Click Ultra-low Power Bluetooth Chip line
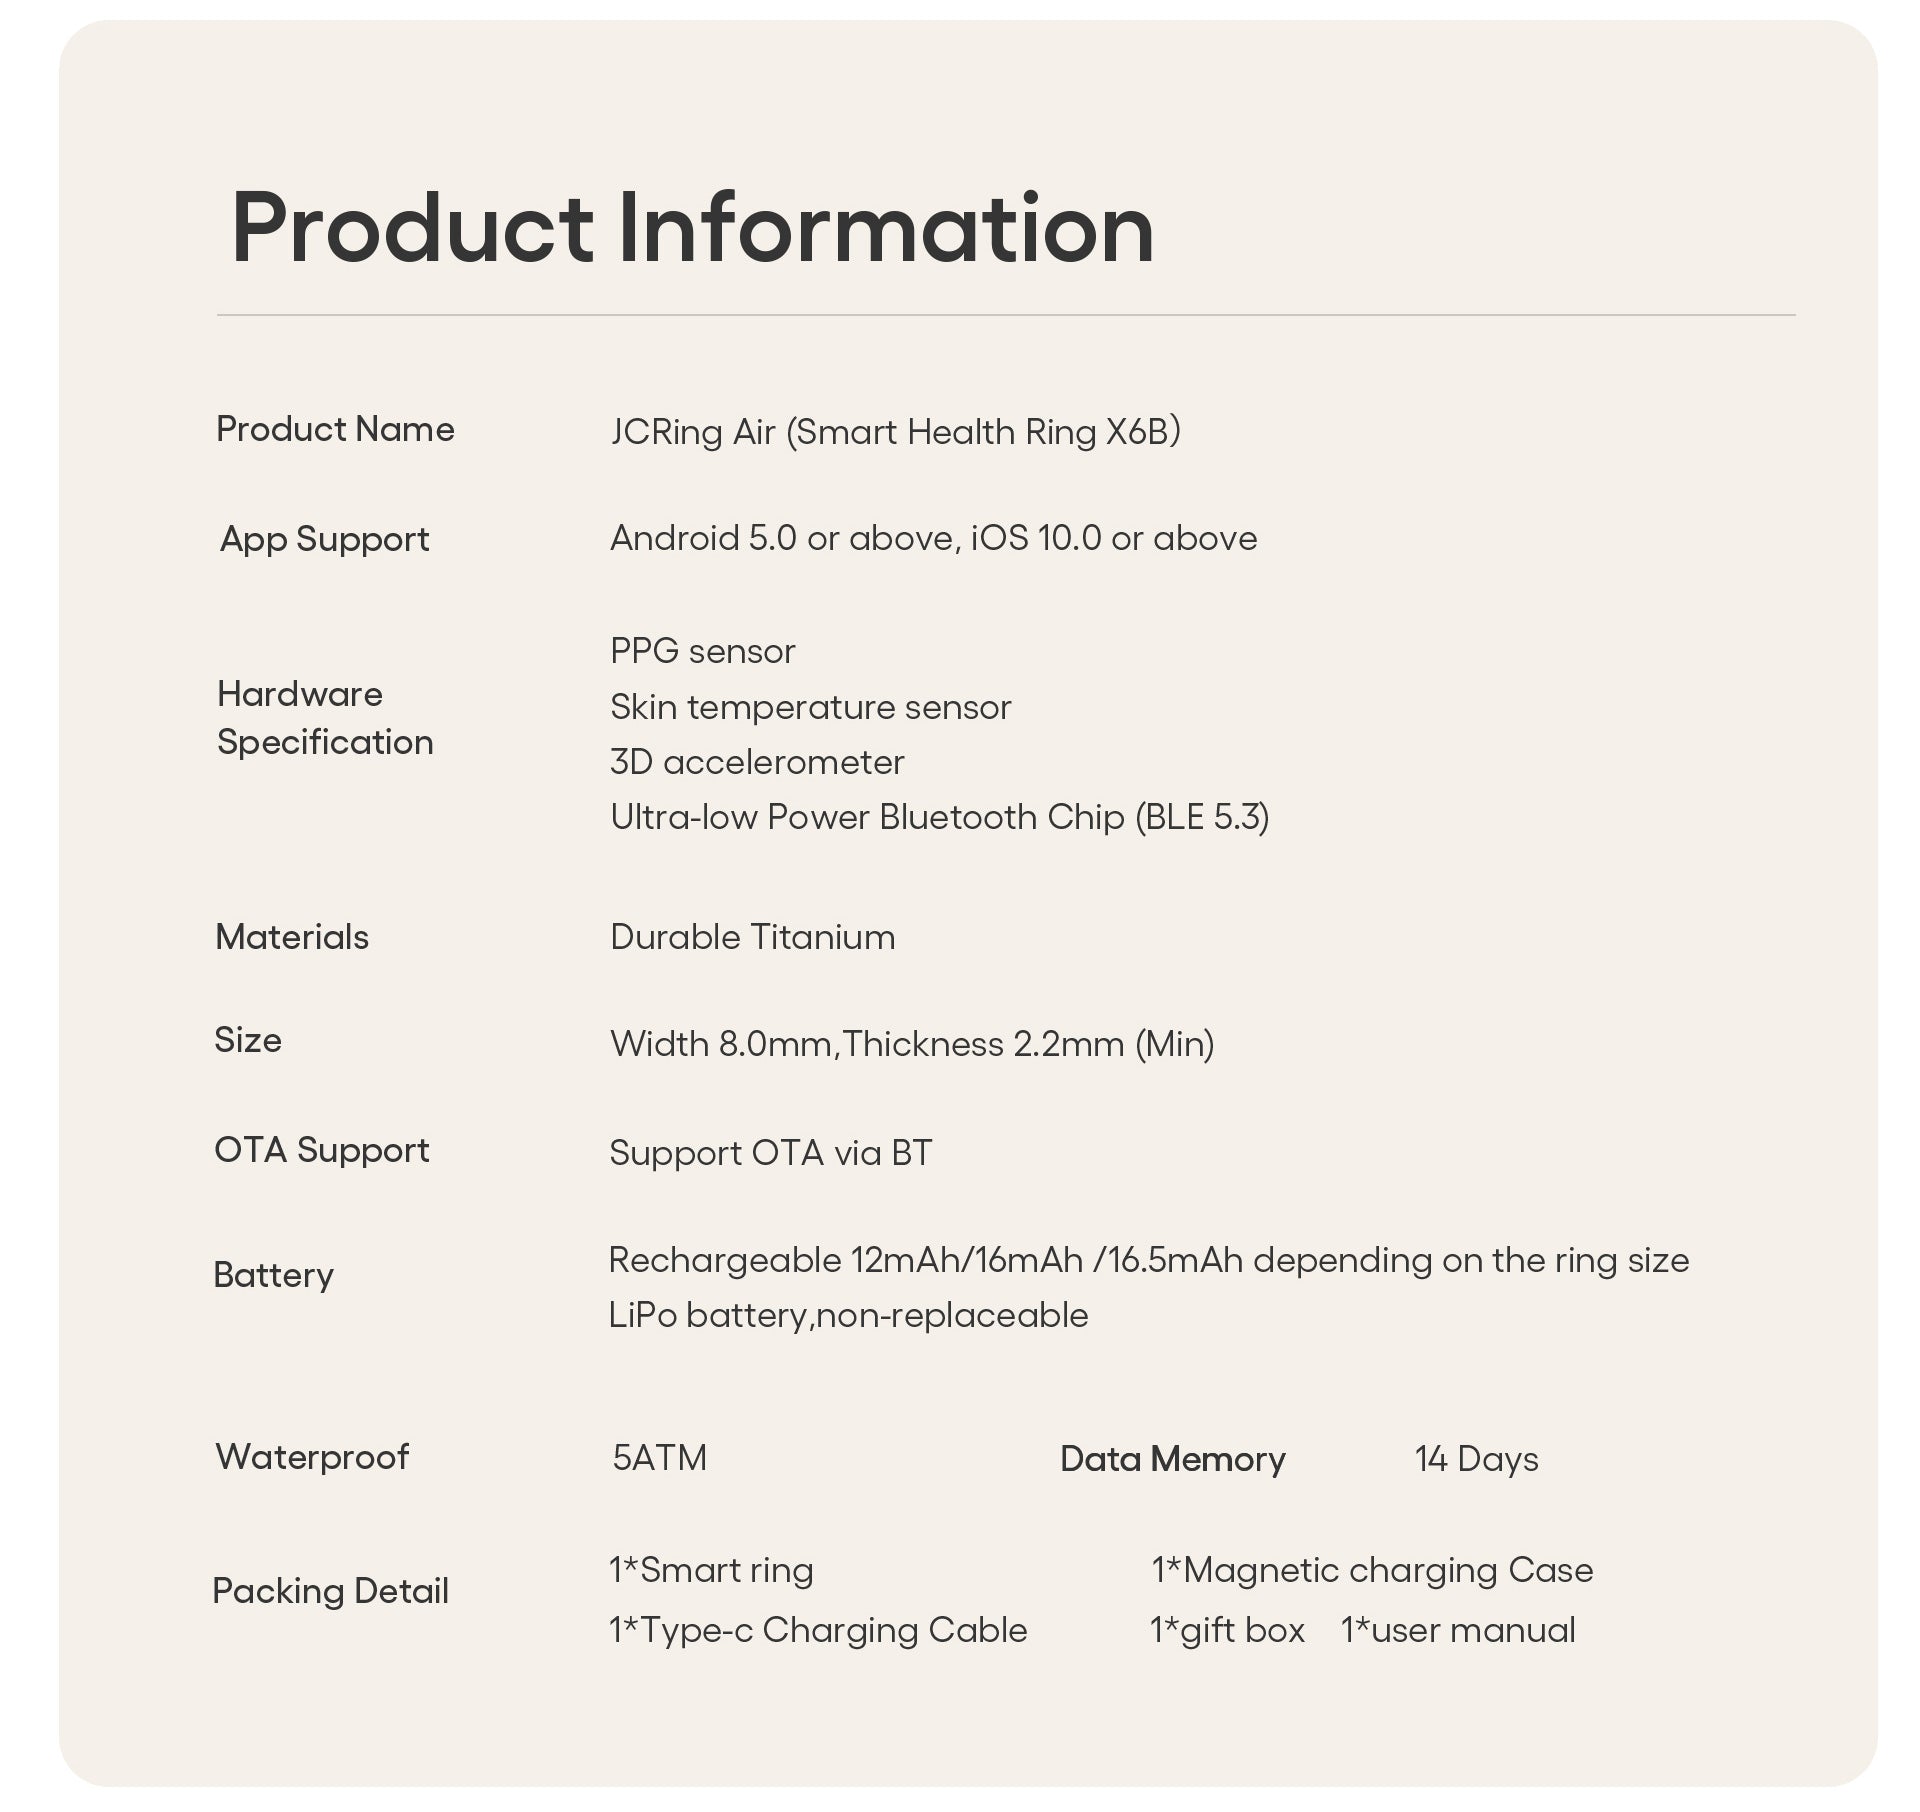The image size is (1920, 1812). tap(940, 817)
